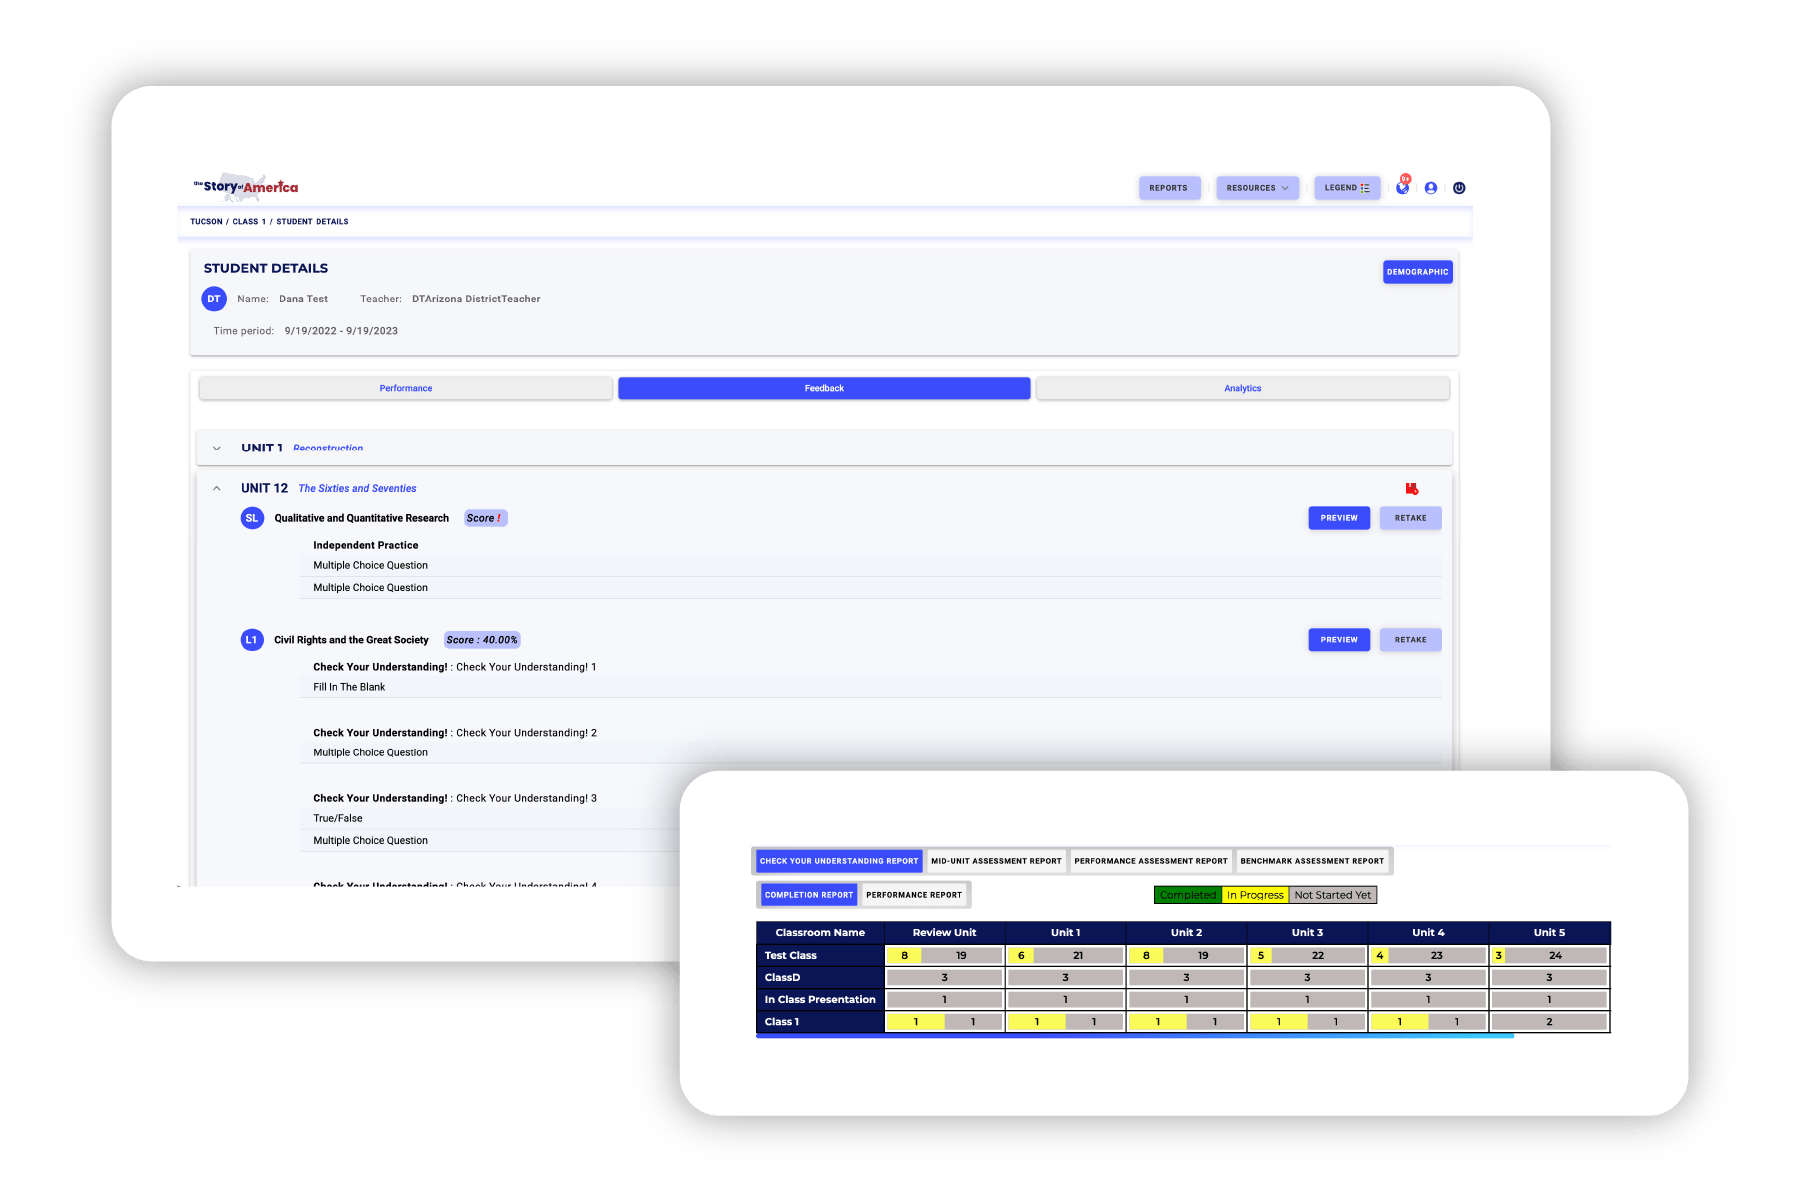Toggle to the Performance Report view

(914, 894)
